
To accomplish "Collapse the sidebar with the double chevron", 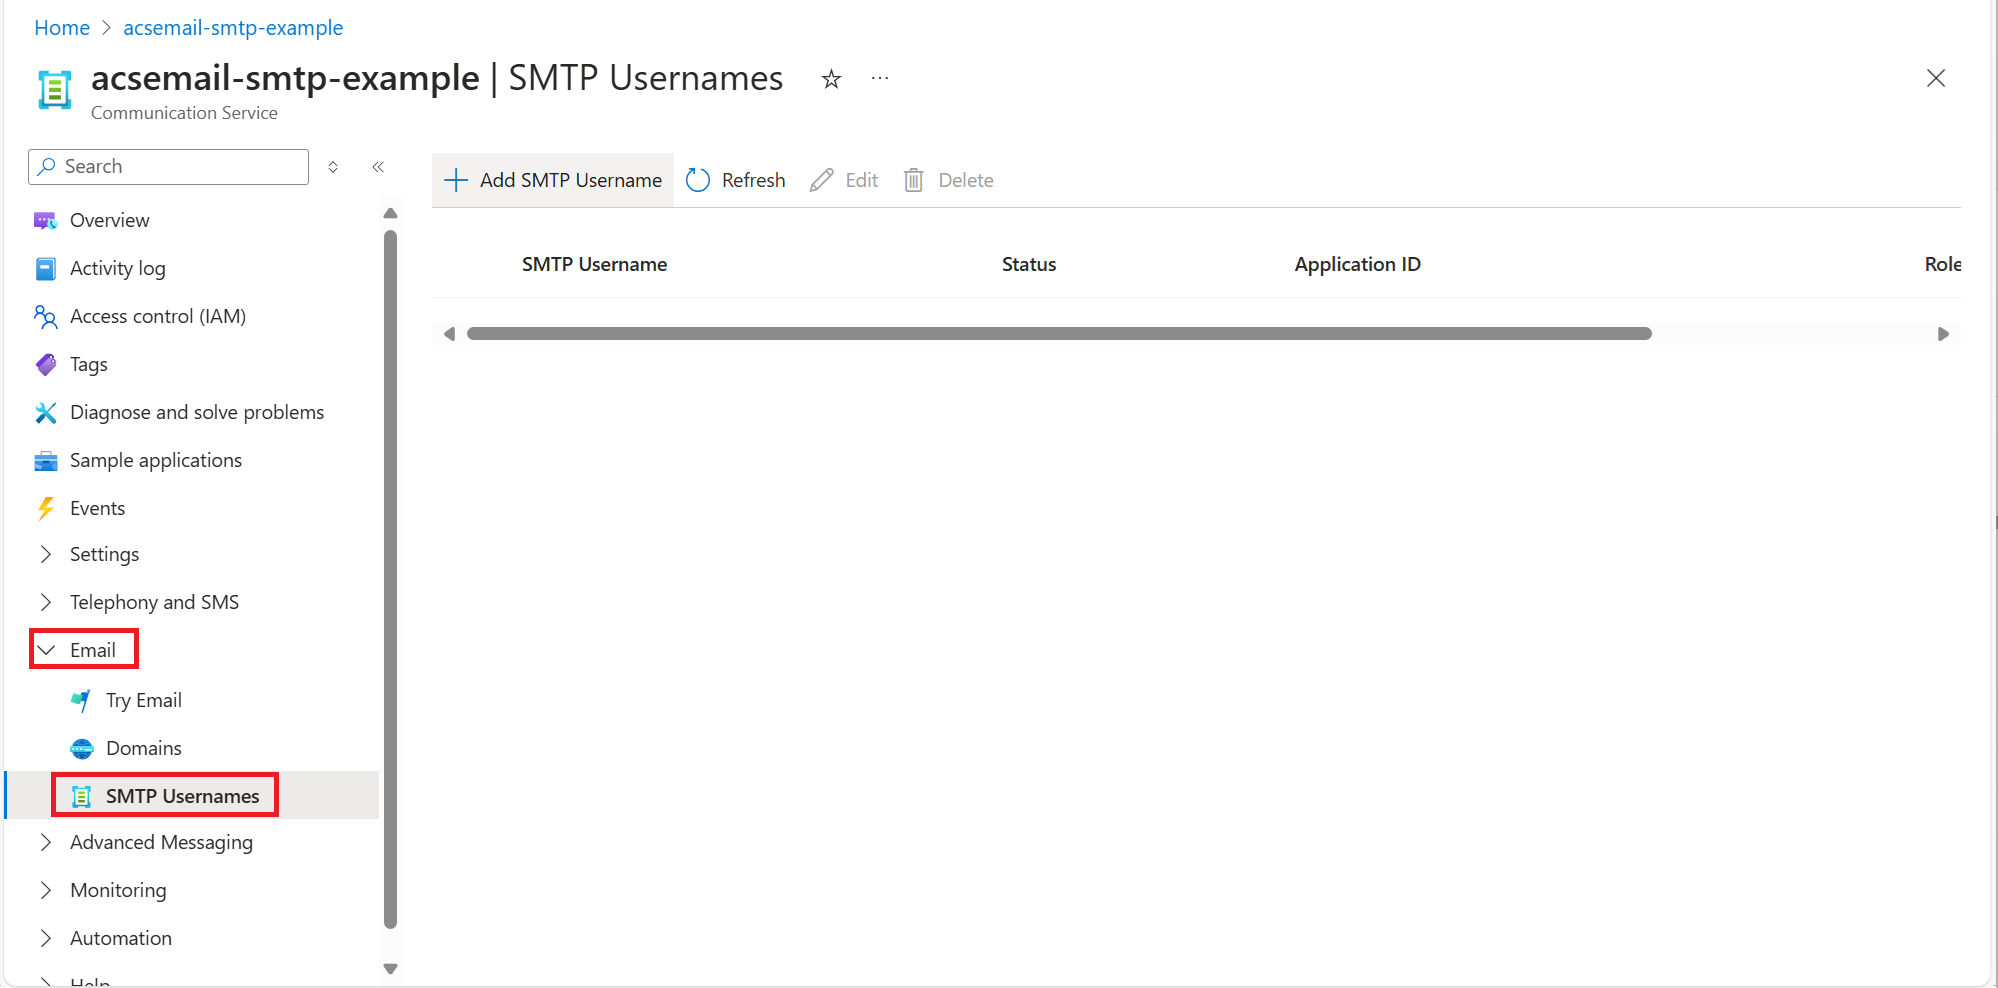I will pyautogui.click(x=378, y=167).
